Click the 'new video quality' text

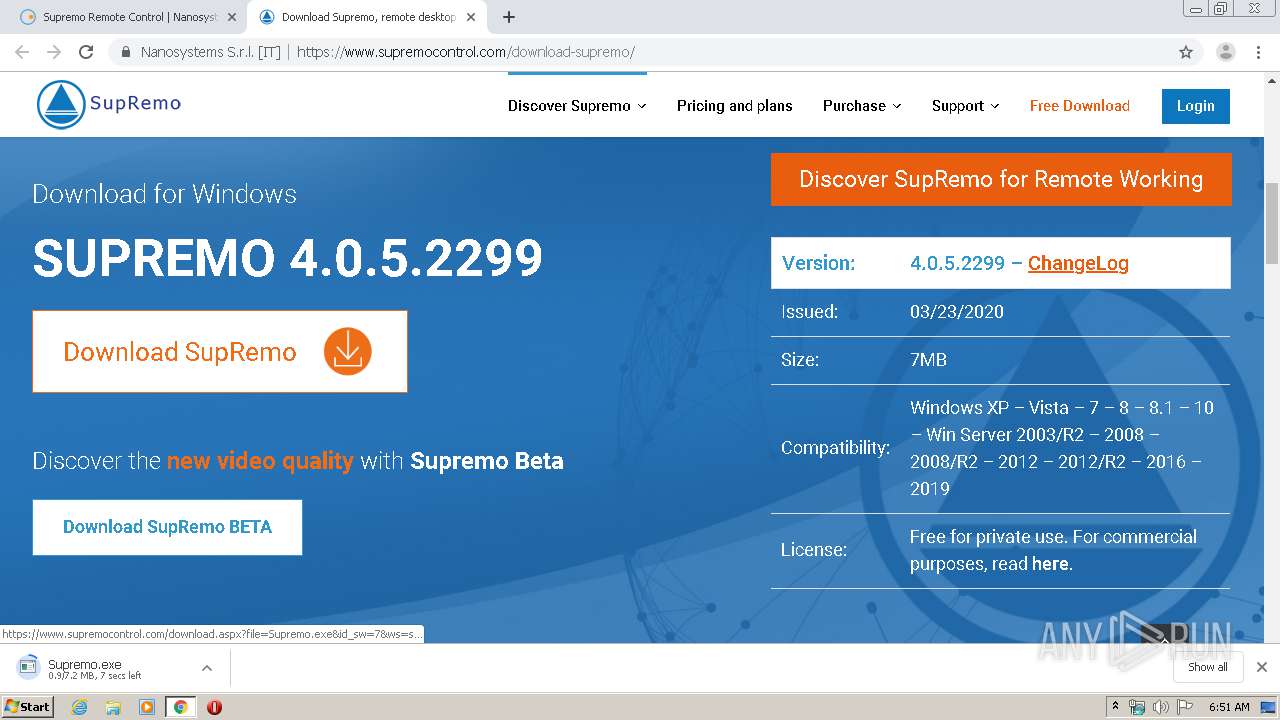pyautogui.click(x=260, y=461)
